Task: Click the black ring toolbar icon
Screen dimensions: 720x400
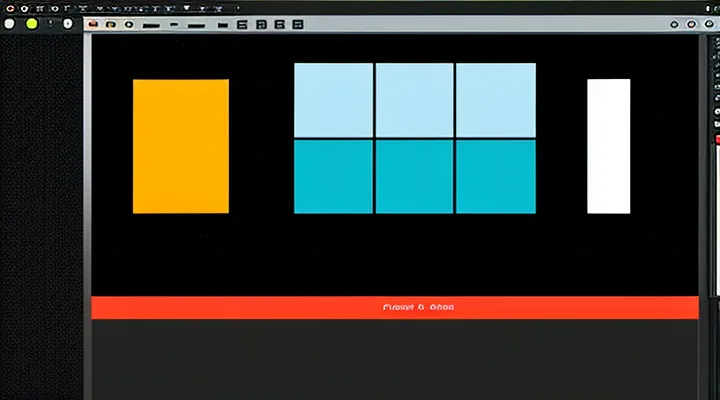Action: click(x=129, y=24)
